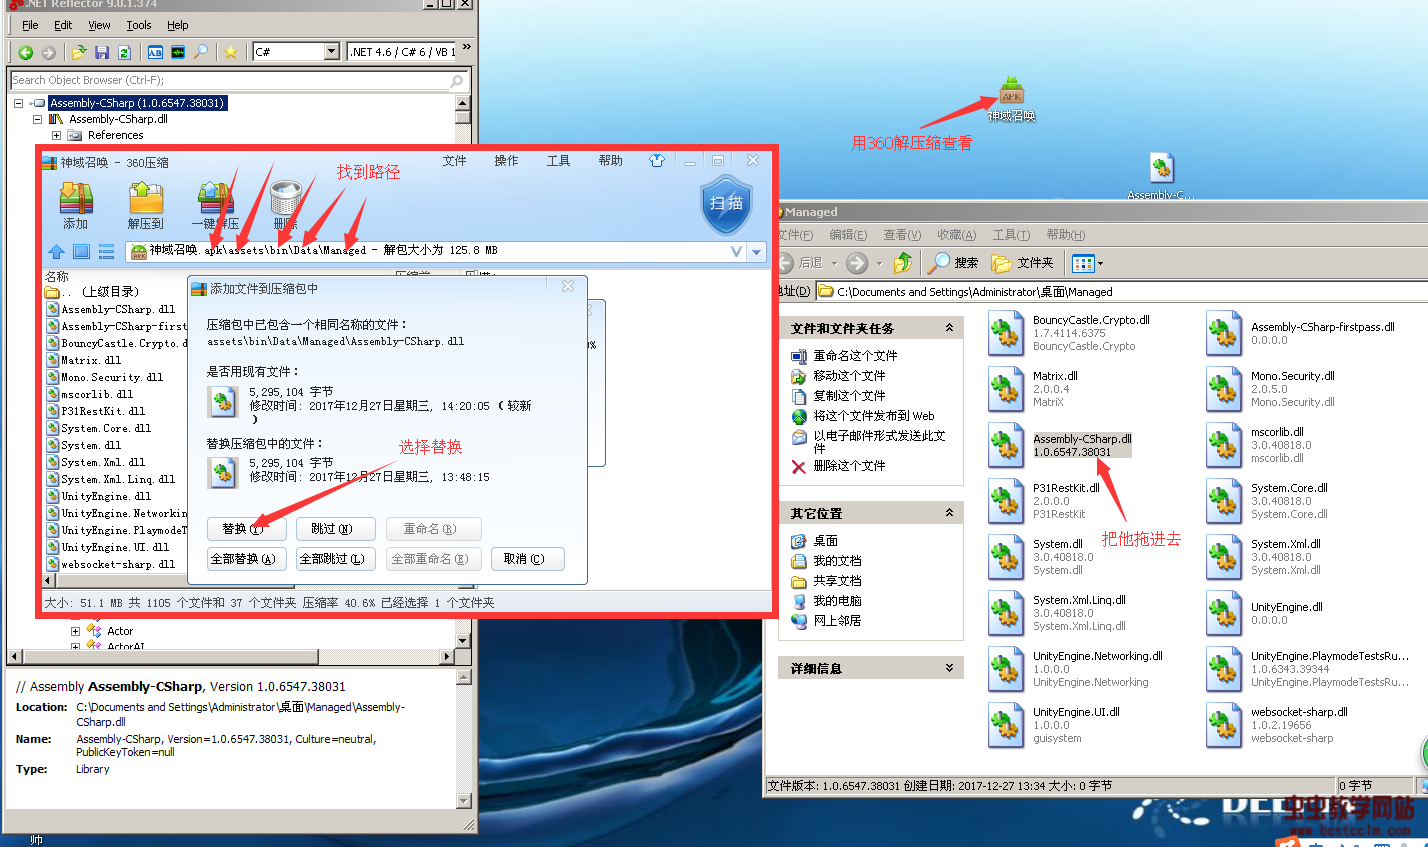Switch 360压缩 to the list view icon
This screenshot has height=847, width=1428.
click(x=106, y=252)
